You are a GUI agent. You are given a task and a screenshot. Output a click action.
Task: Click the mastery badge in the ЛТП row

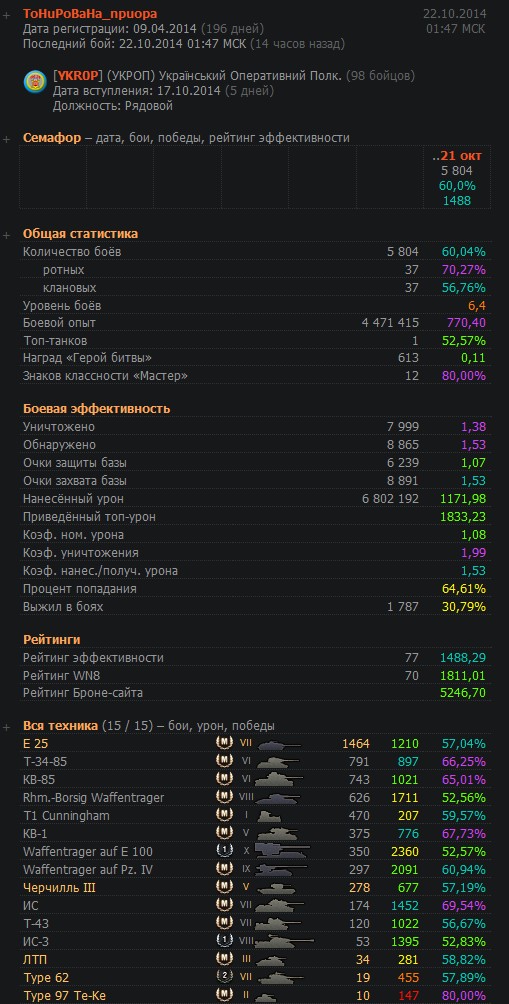pyautogui.click(x=224, y=960)
